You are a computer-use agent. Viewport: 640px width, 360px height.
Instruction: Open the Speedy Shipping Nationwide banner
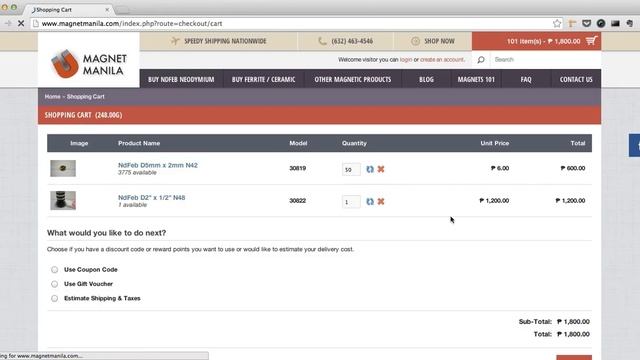pyautogui.click(x=218, y=41)
